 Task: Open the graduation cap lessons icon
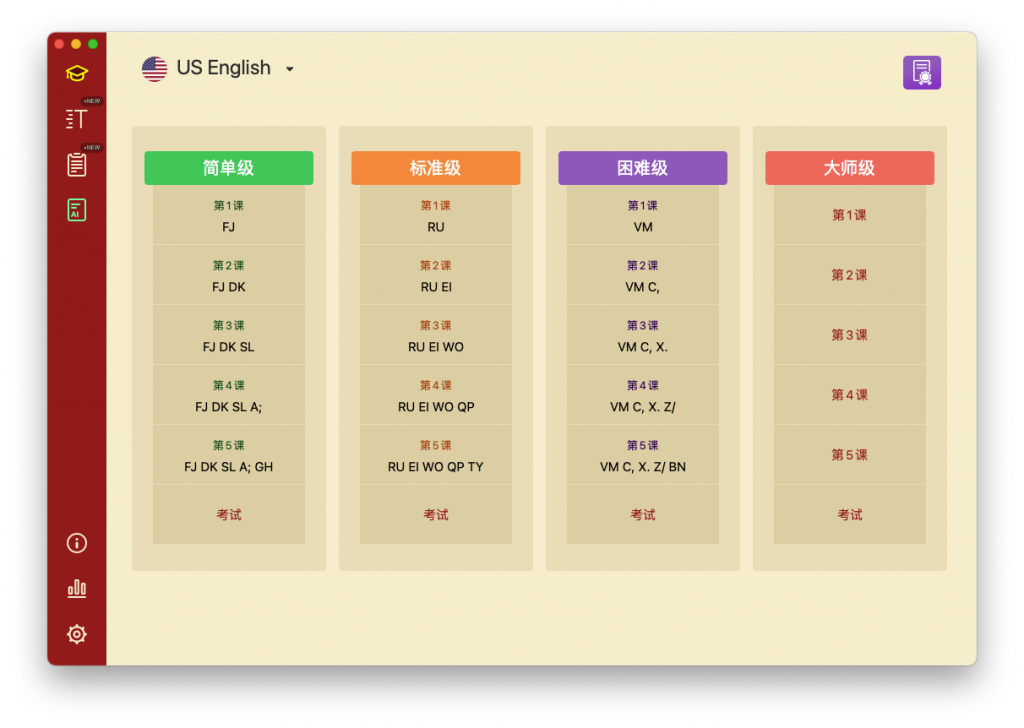coord(76,73)
